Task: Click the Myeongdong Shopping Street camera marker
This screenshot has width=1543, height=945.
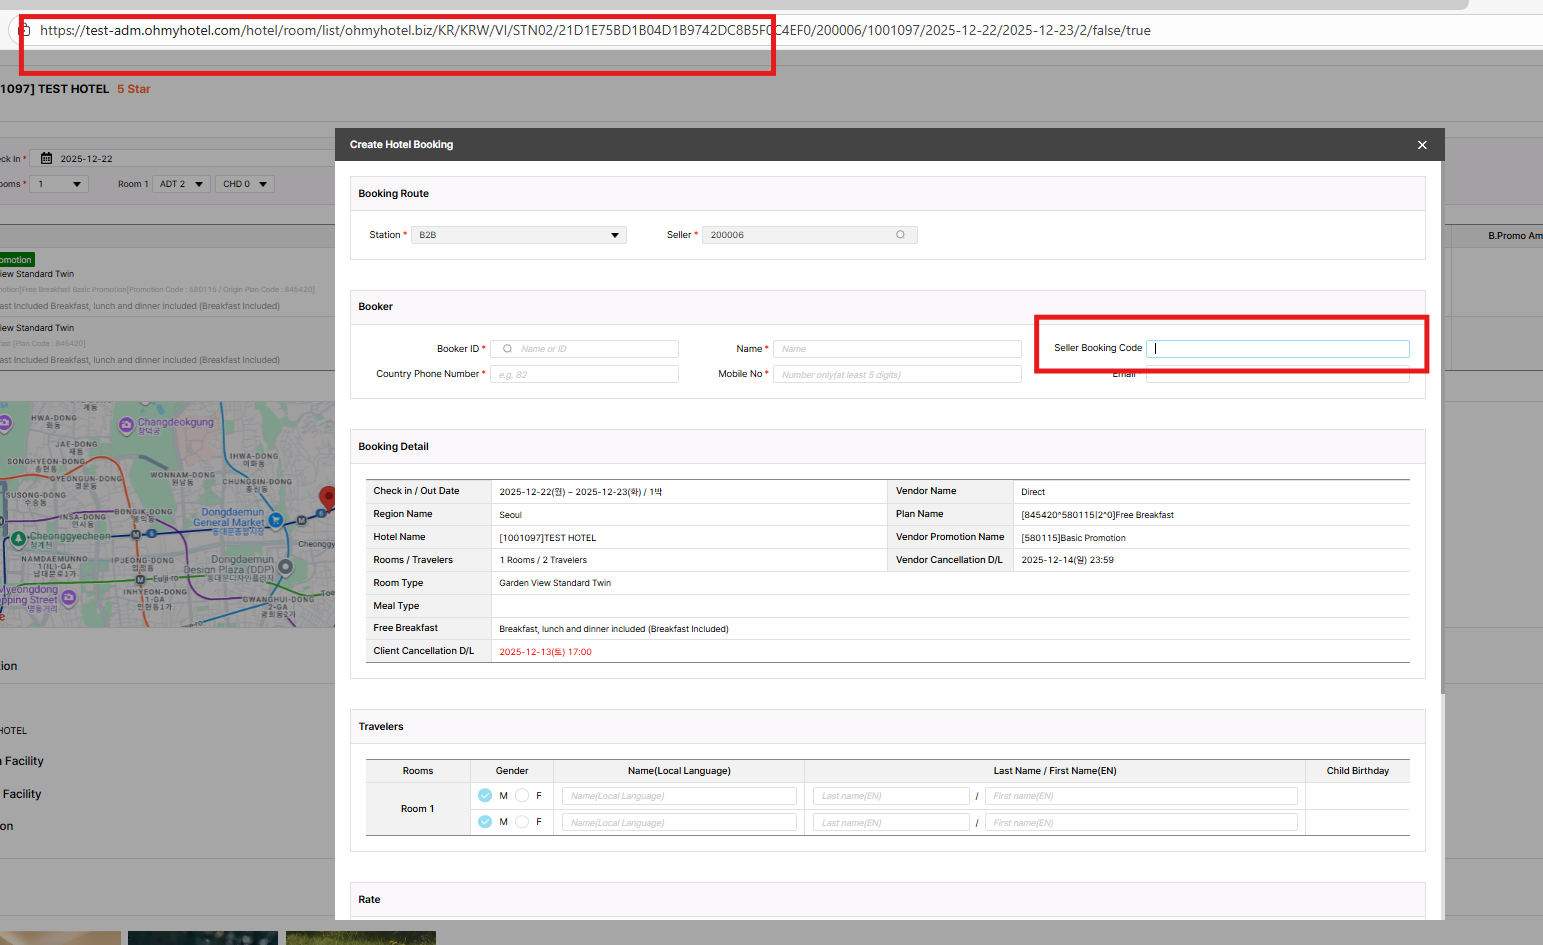Action: [x=69, y=597]
